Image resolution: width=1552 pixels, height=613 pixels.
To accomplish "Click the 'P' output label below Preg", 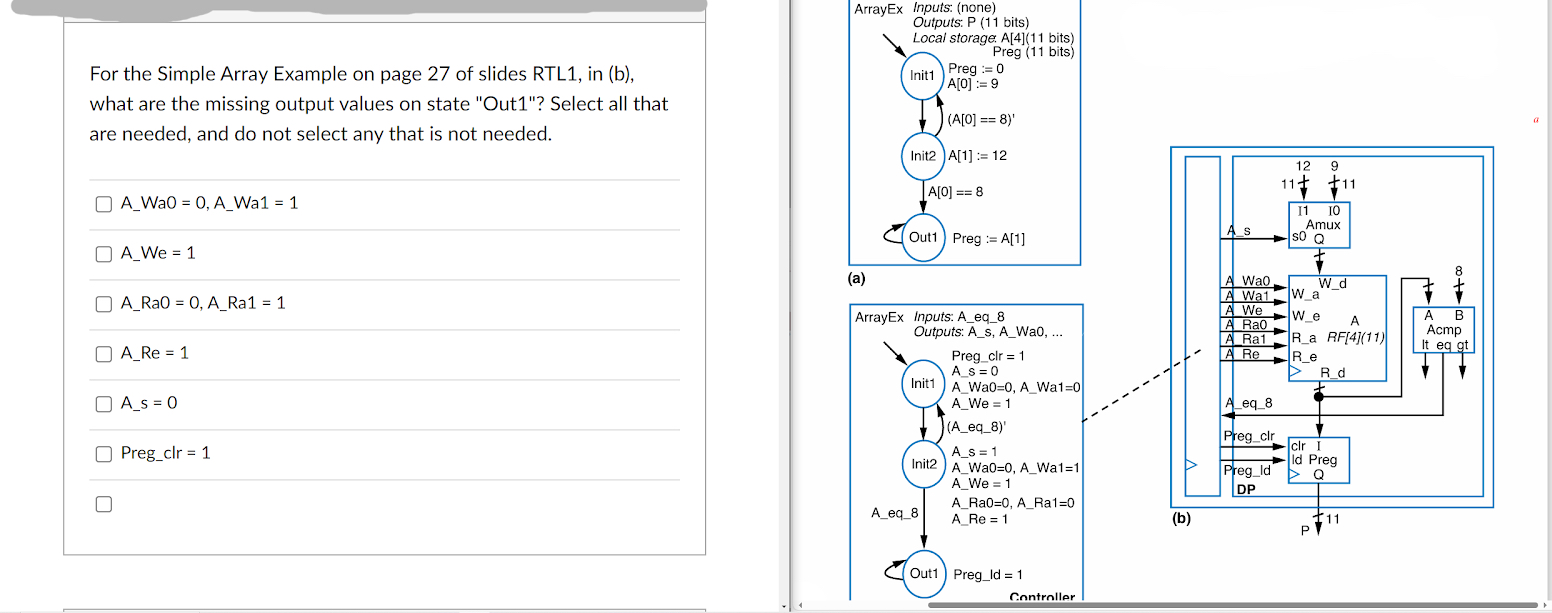I will coord(1305,530).
